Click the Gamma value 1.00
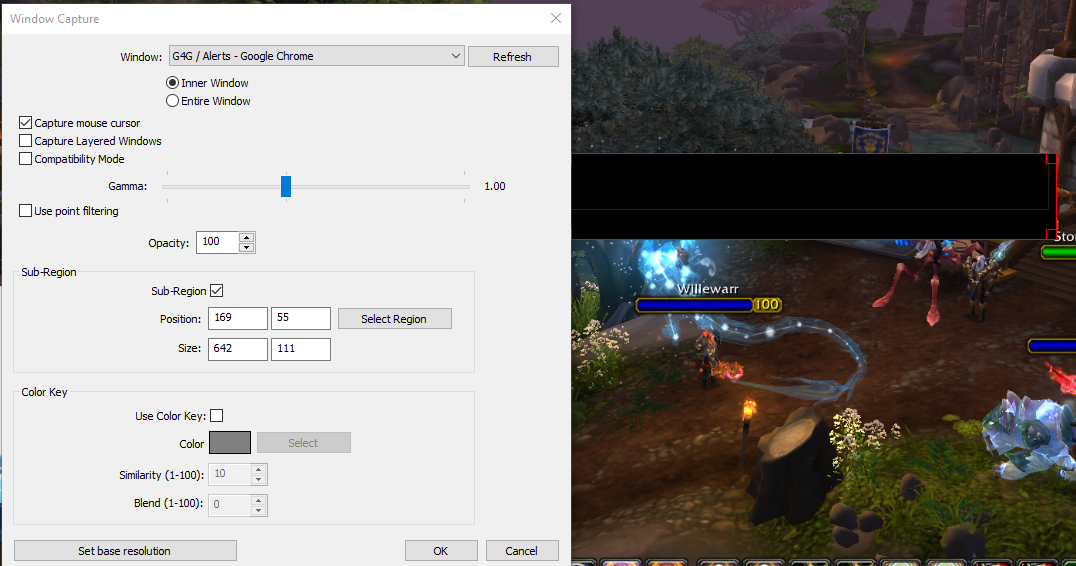The image size is (1076, 566). (x=495, y=186)
